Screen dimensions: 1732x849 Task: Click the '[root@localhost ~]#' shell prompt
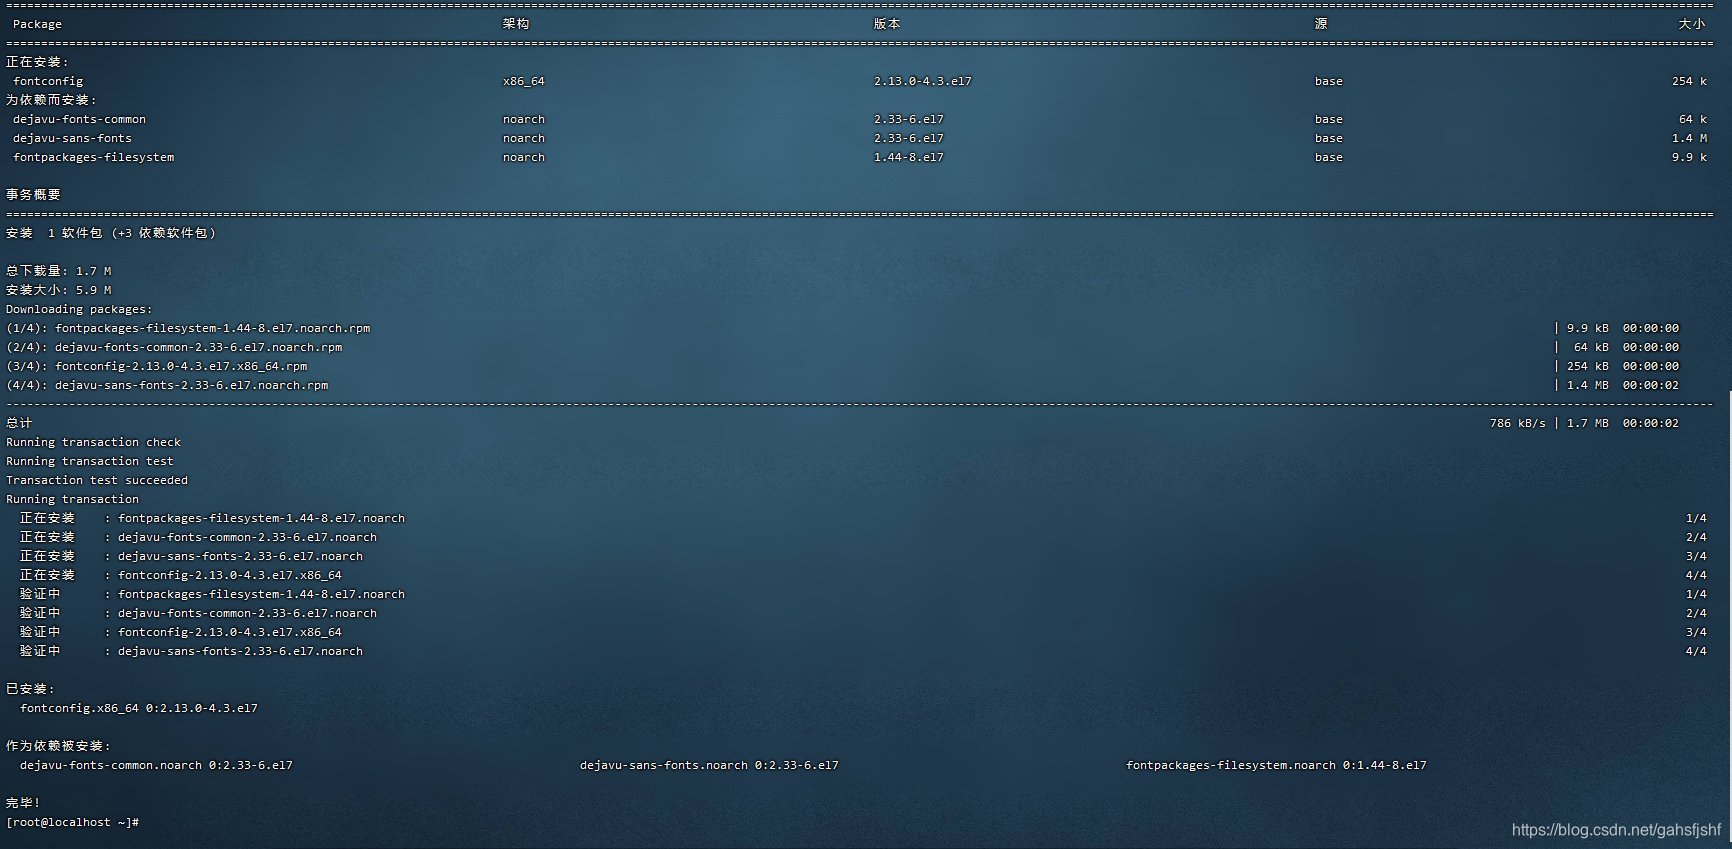pos(72,822)
